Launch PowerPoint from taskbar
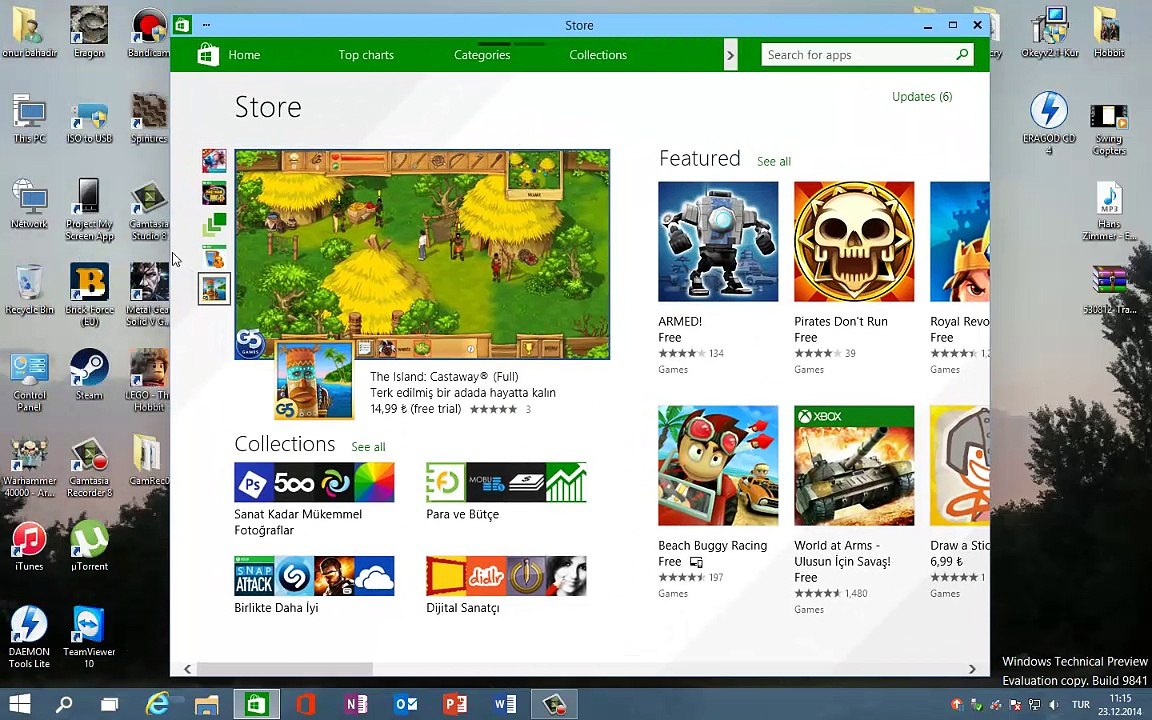The image size is (1152, 720). click(455, 705)
